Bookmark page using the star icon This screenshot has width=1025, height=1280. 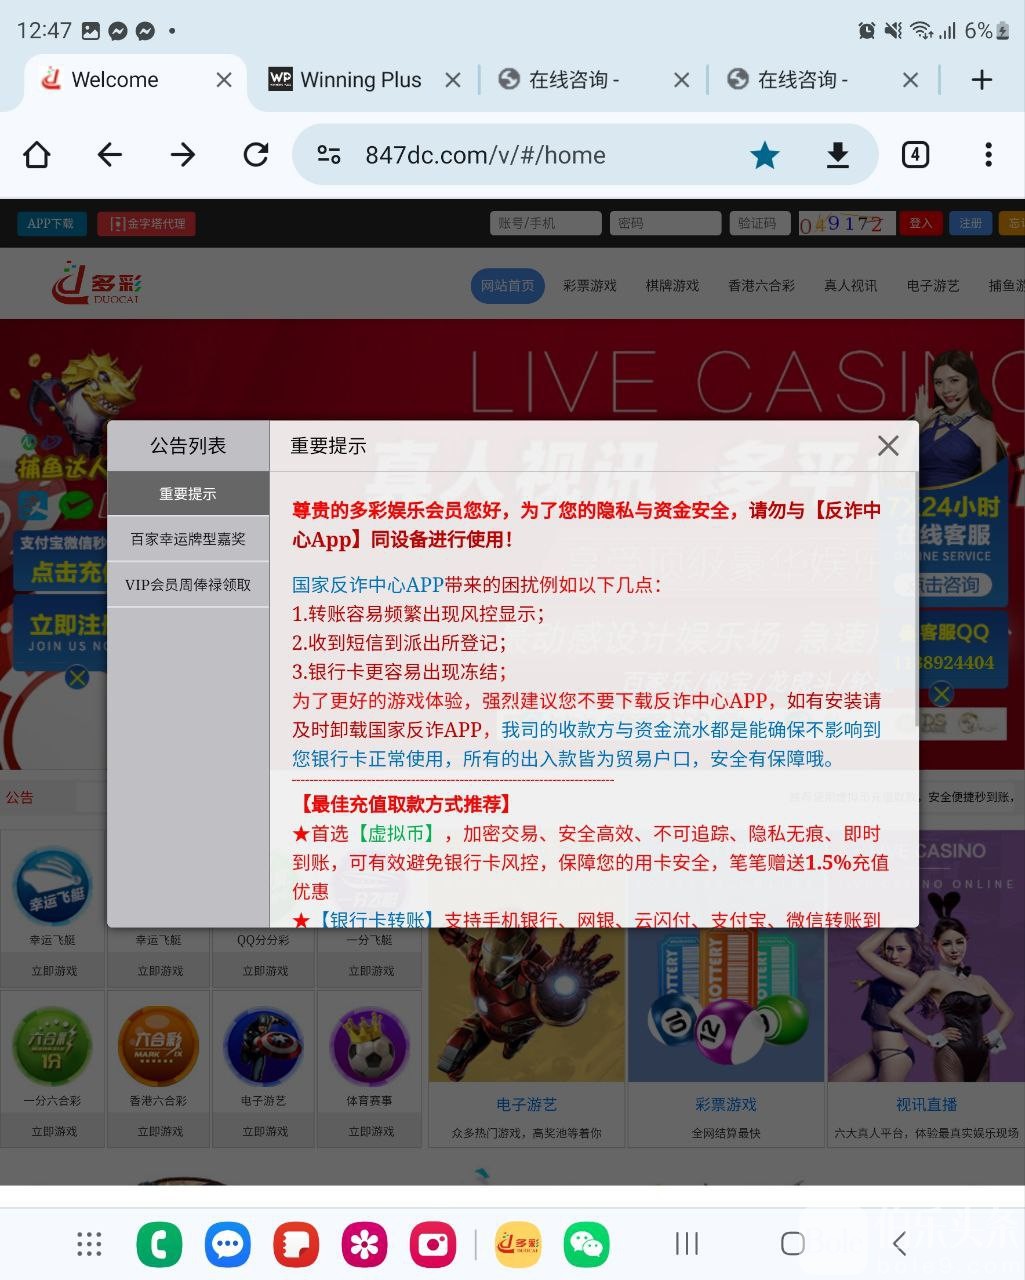pyautogui.click(x=765, y=155)
